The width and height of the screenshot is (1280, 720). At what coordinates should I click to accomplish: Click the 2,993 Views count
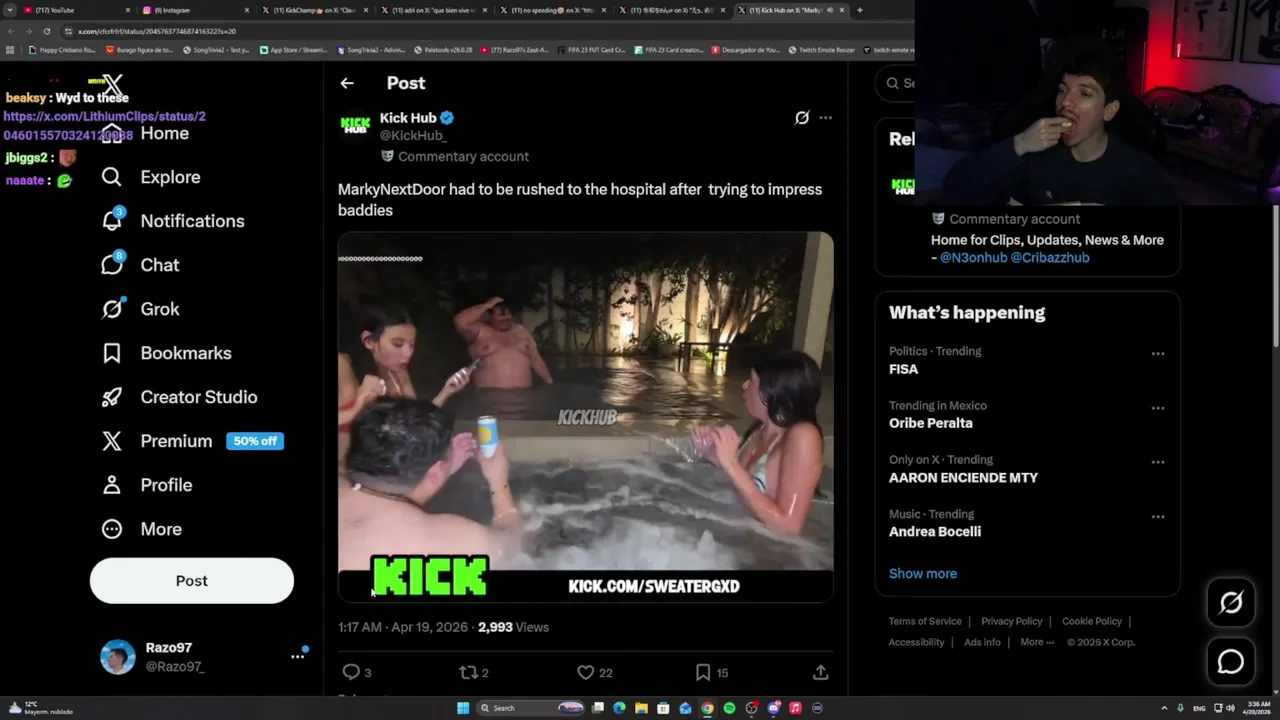513,627
